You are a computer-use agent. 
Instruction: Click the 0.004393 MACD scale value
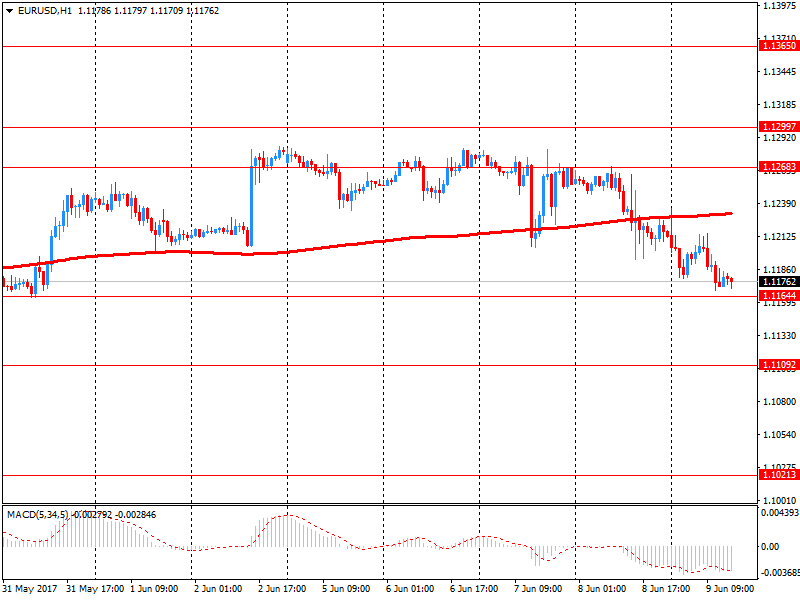tap(780, 513)
